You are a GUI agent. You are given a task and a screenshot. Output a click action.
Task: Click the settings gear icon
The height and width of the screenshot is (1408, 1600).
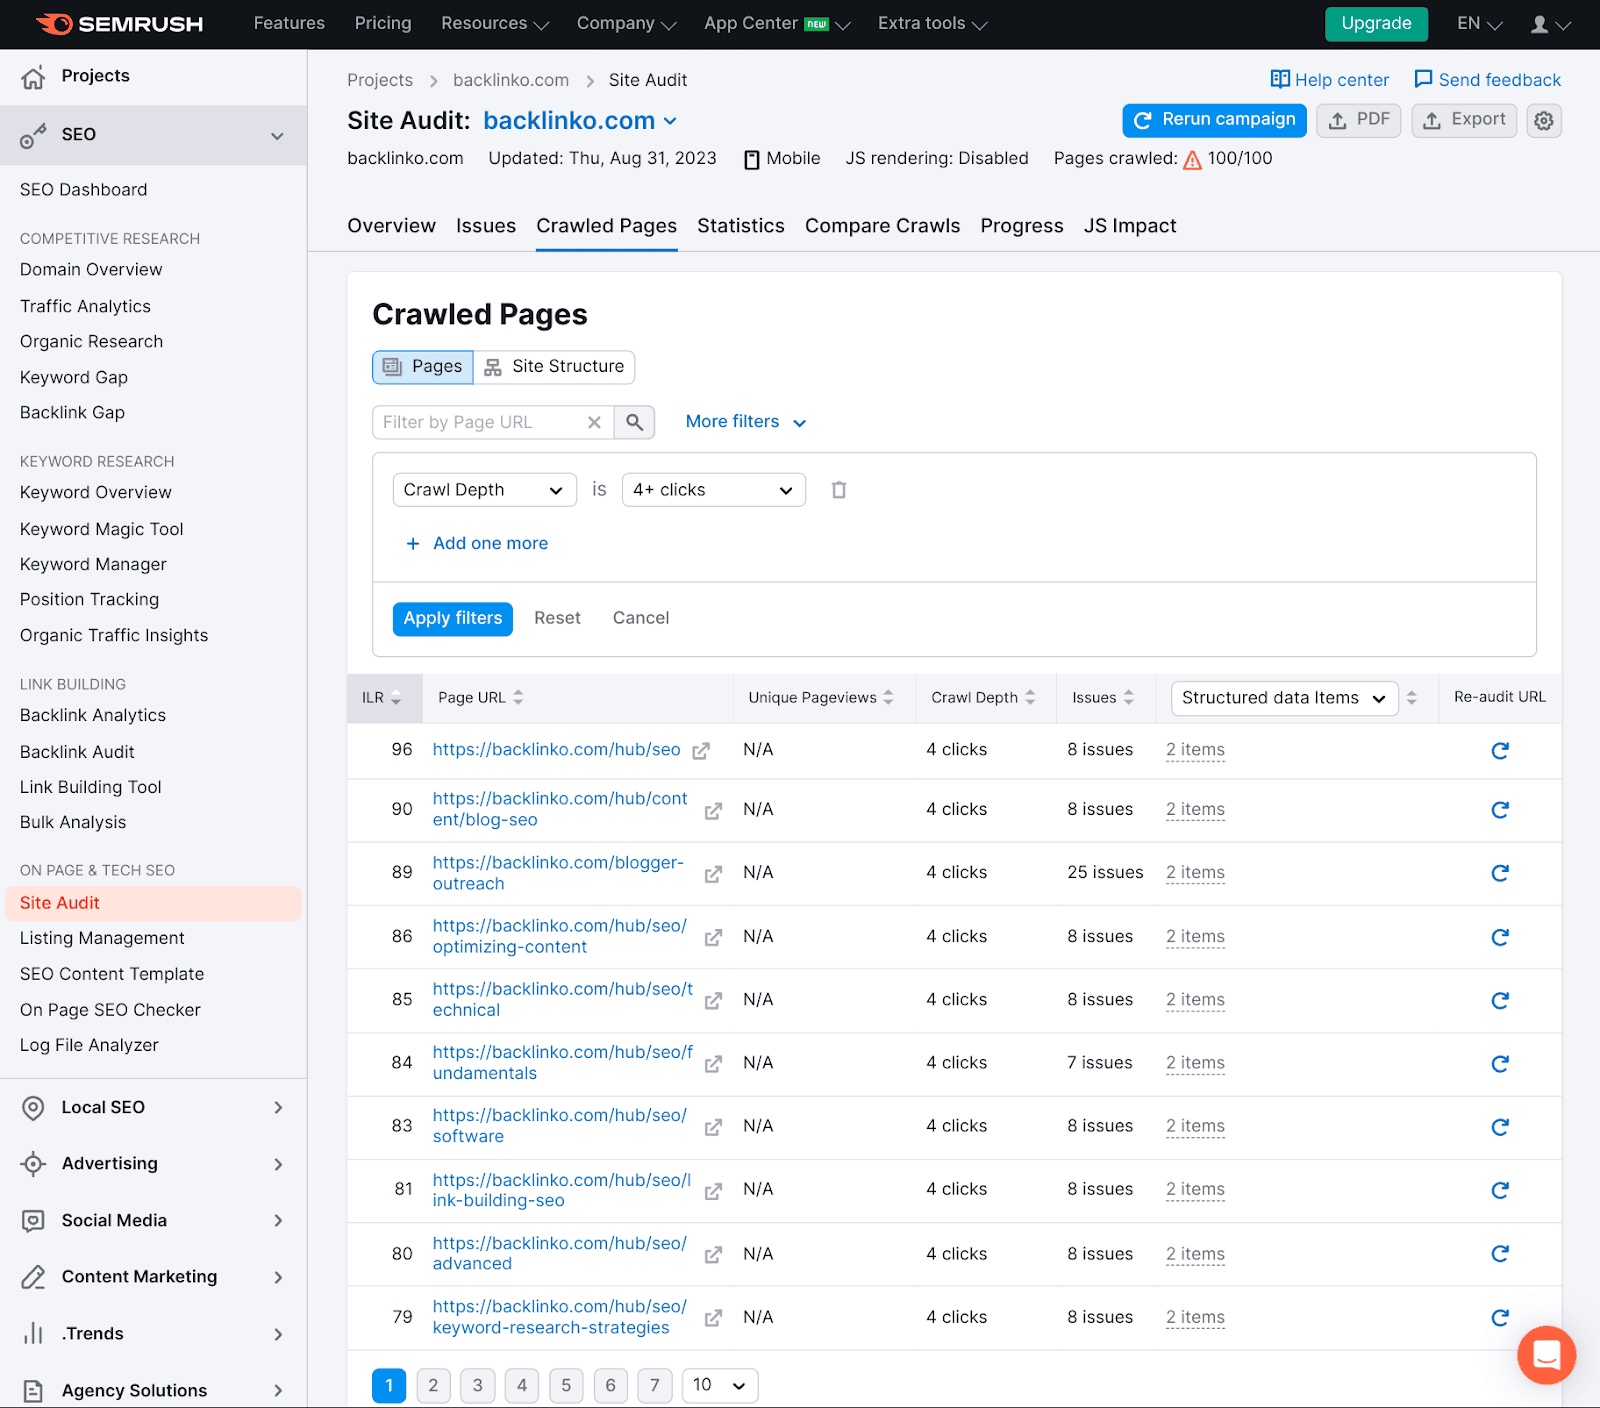pos(1544,120)
